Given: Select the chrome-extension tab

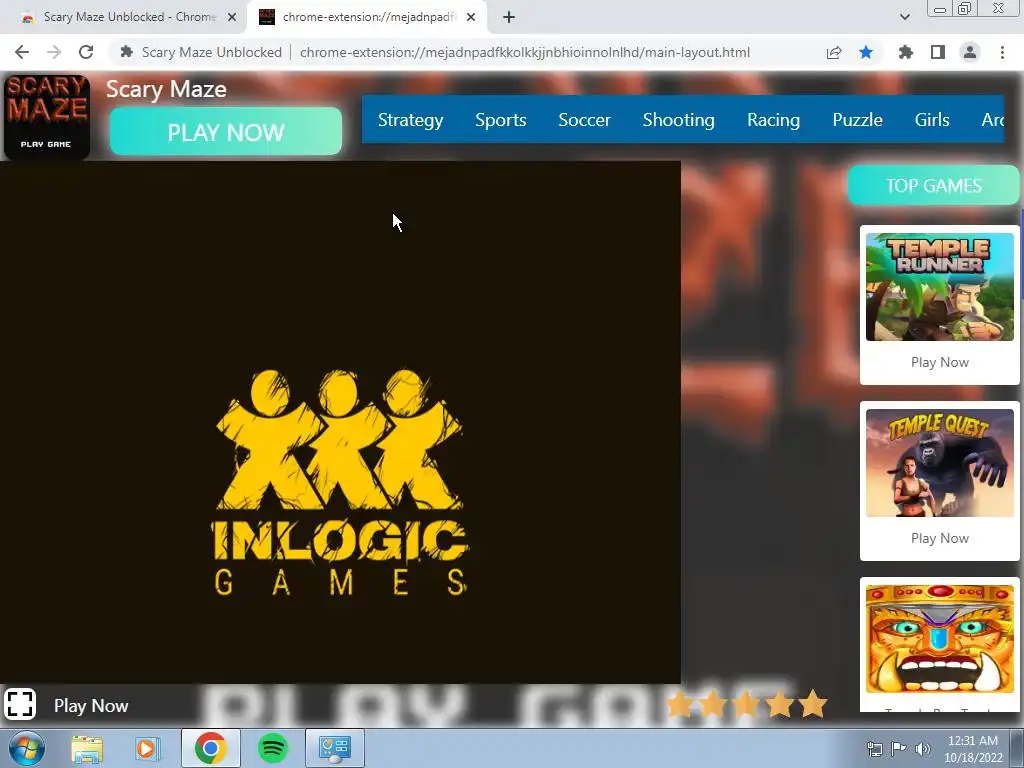Looking at the screenshot, I should pos(366,17).
